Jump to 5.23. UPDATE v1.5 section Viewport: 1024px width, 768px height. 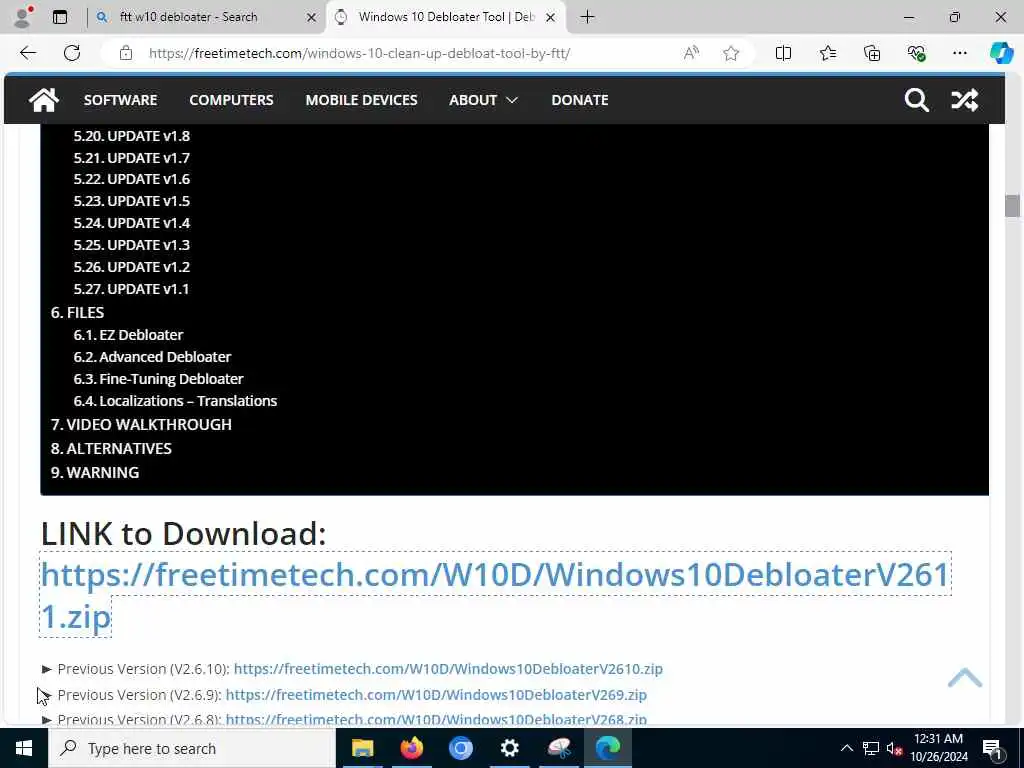132,201
